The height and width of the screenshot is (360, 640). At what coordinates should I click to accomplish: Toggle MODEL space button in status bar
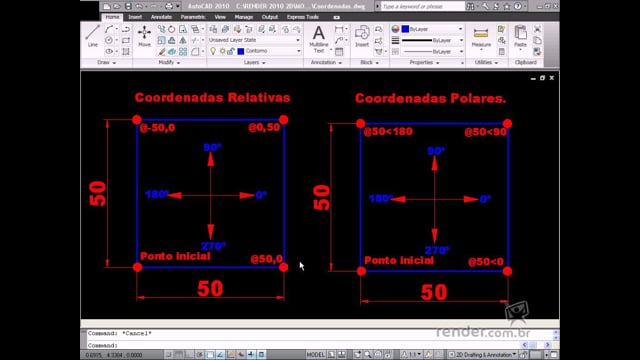coord(315,354)
